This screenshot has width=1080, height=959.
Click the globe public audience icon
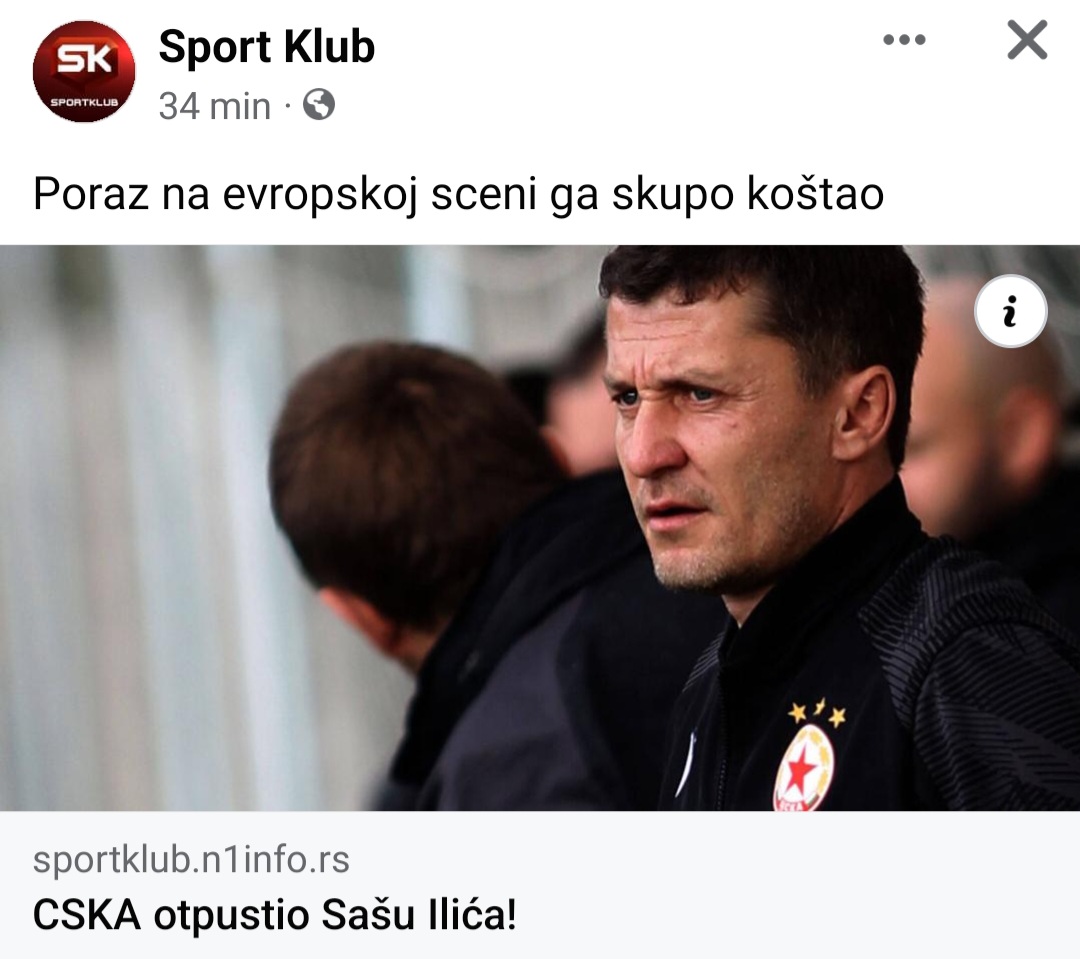319,105
